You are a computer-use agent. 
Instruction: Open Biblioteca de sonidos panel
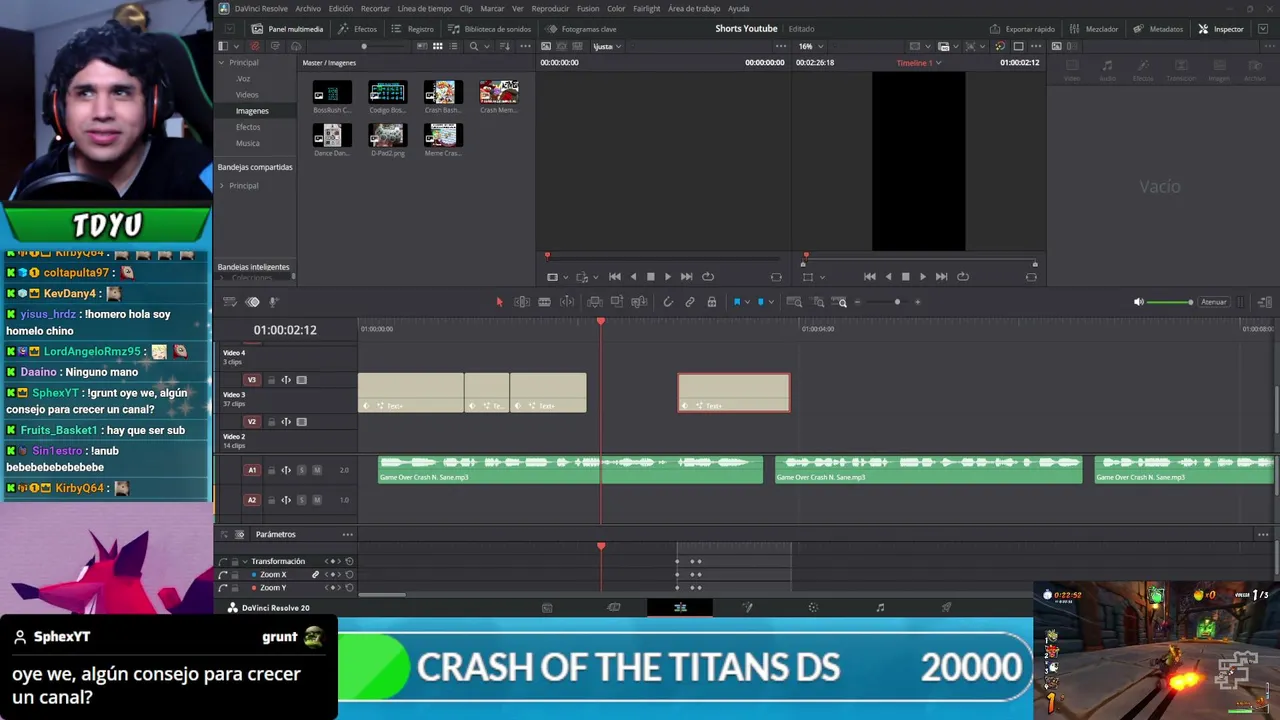click(490, 29)
